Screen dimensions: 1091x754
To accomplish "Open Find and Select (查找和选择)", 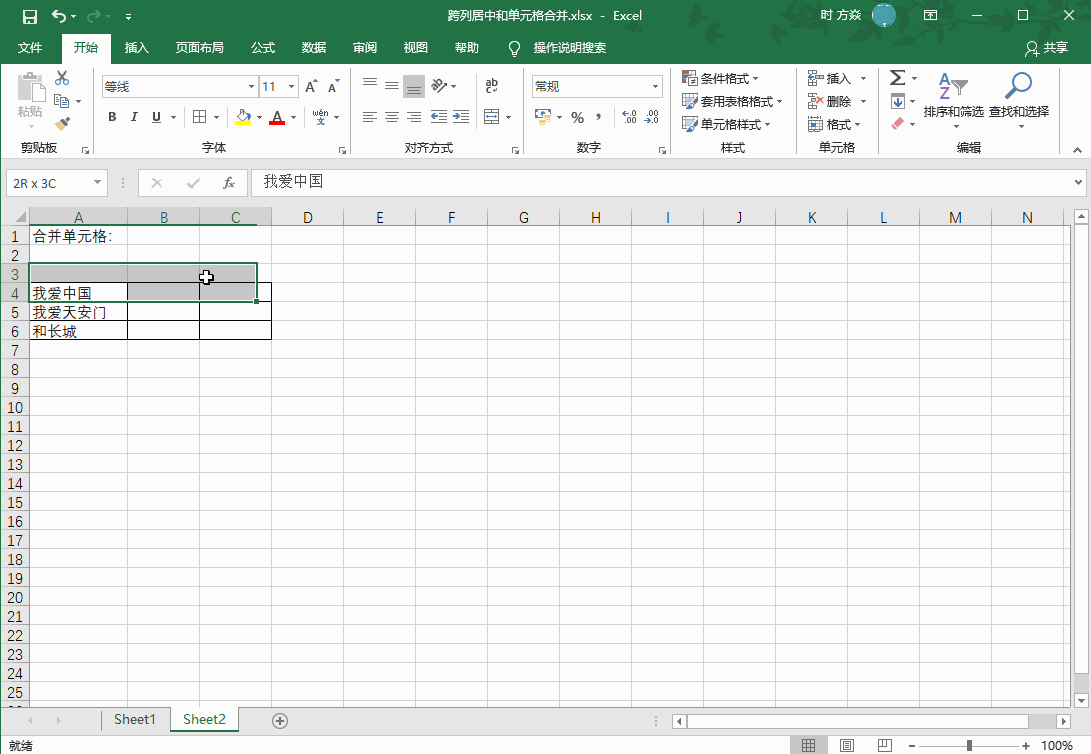I will (x=1019, y=99).
